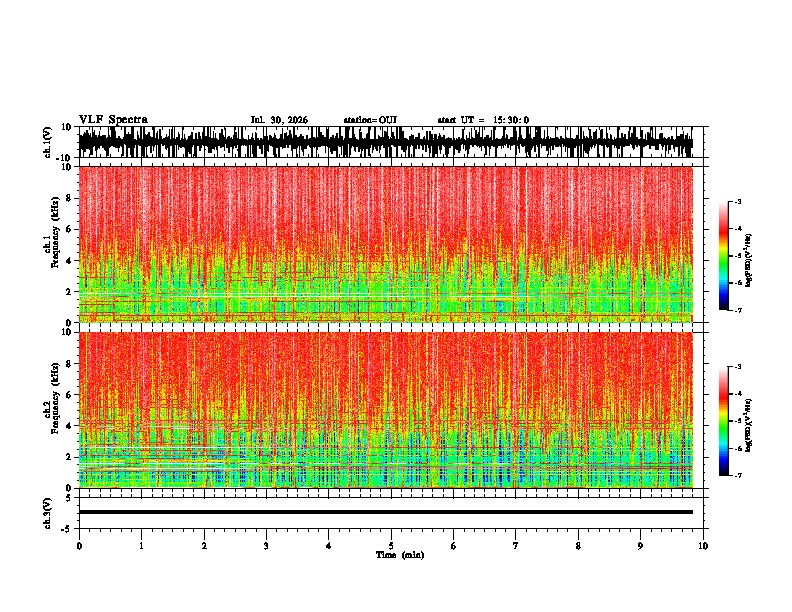Click the "-6" label on ch.1 colorbar
The width and height of the screenshot is (792, 612).
[737, 283]
